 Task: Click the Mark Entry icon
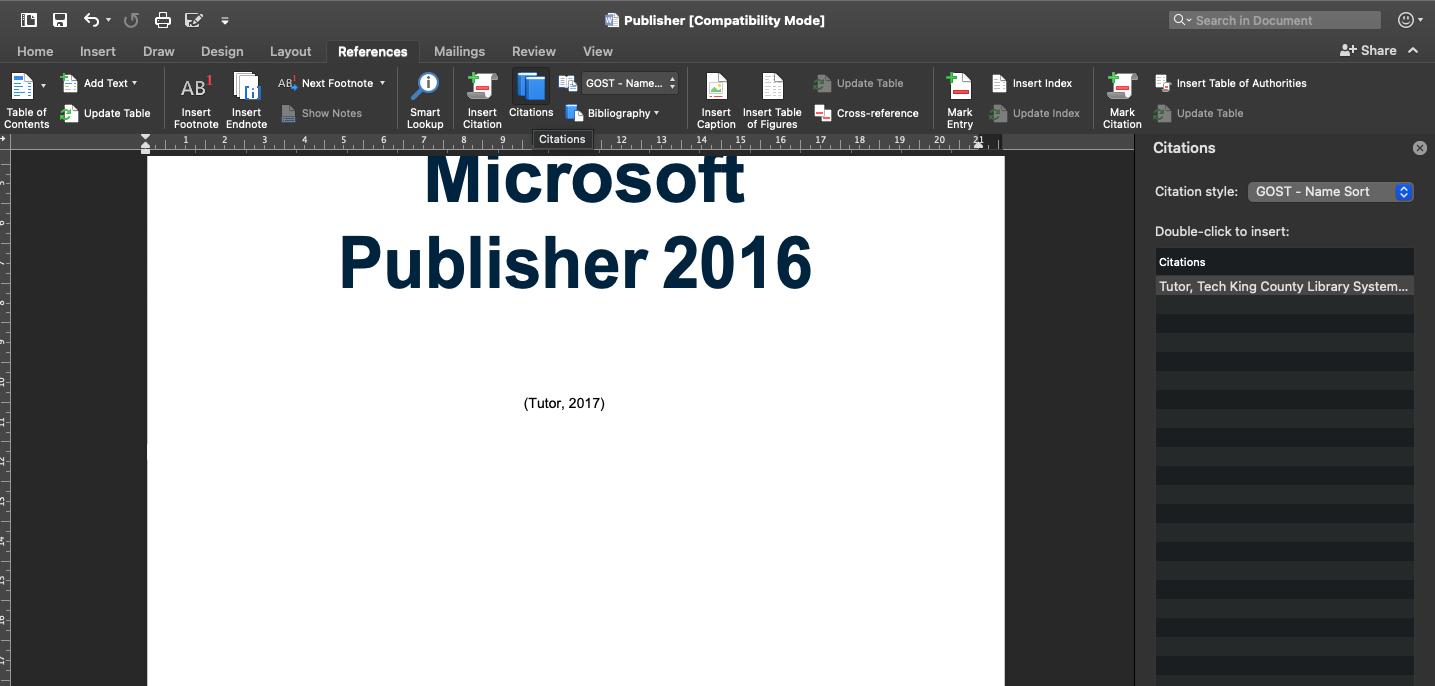click(960, 87)
